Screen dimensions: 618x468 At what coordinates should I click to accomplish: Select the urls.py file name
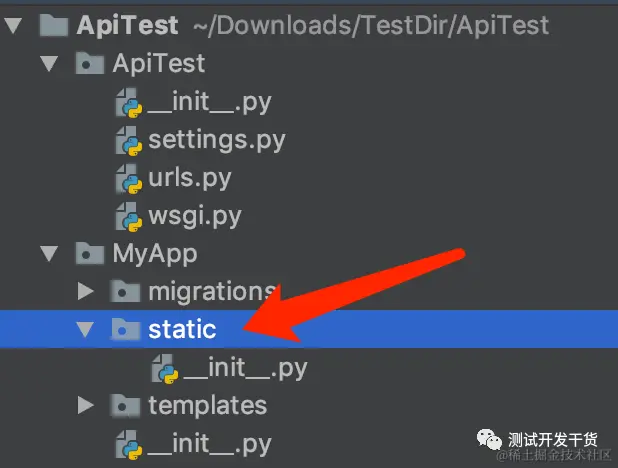tap(190, 179)
